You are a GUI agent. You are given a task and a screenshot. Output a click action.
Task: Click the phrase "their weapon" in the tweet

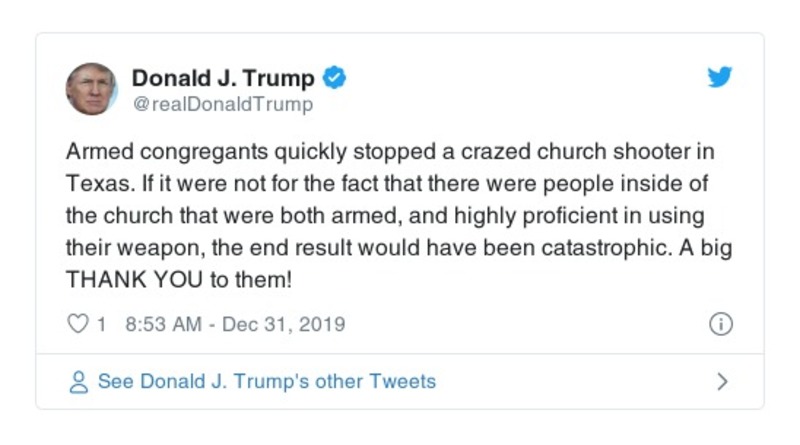(124, 247)
